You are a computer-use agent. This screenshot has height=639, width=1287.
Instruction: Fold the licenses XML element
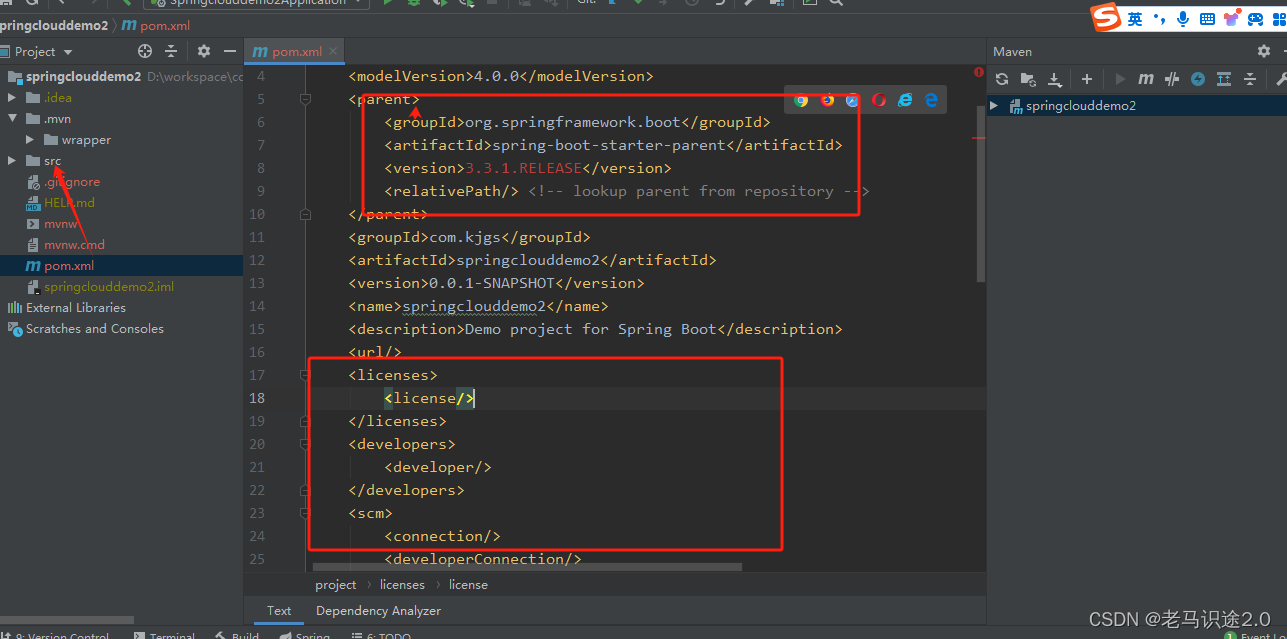tap(306, 375)
